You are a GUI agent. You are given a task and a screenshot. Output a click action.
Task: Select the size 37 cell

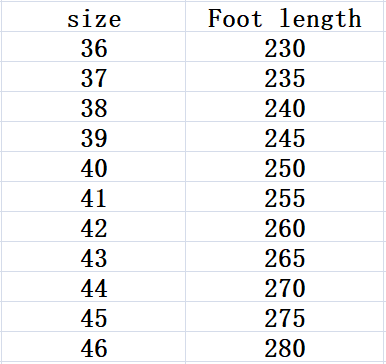94,77
